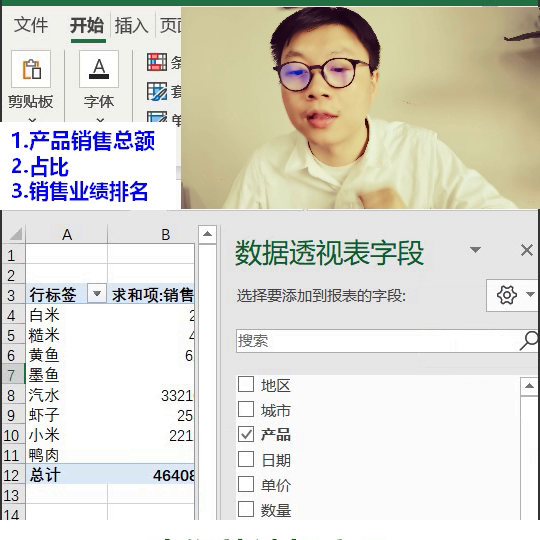The width and height of the screenshot is (540, 540).
Task: Select row 7 header
Action: 13,375
